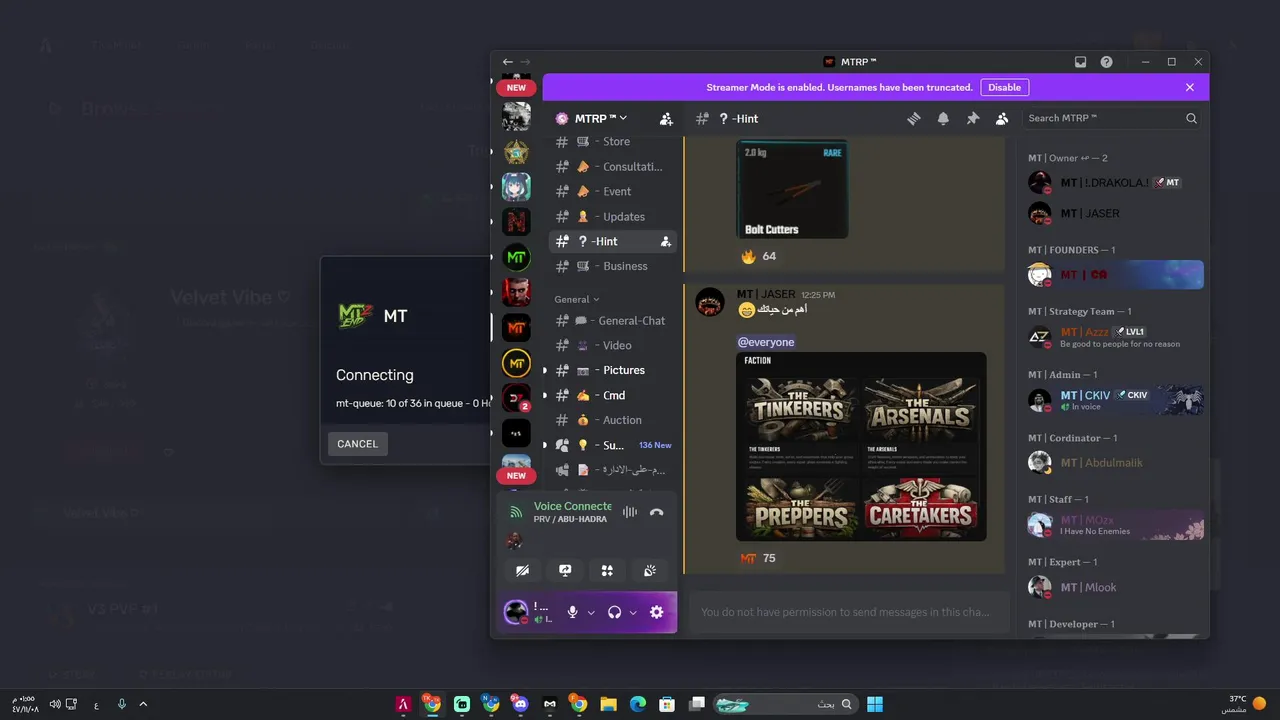Expand the arrow next to Pictures channel

(x=545, y=370)
